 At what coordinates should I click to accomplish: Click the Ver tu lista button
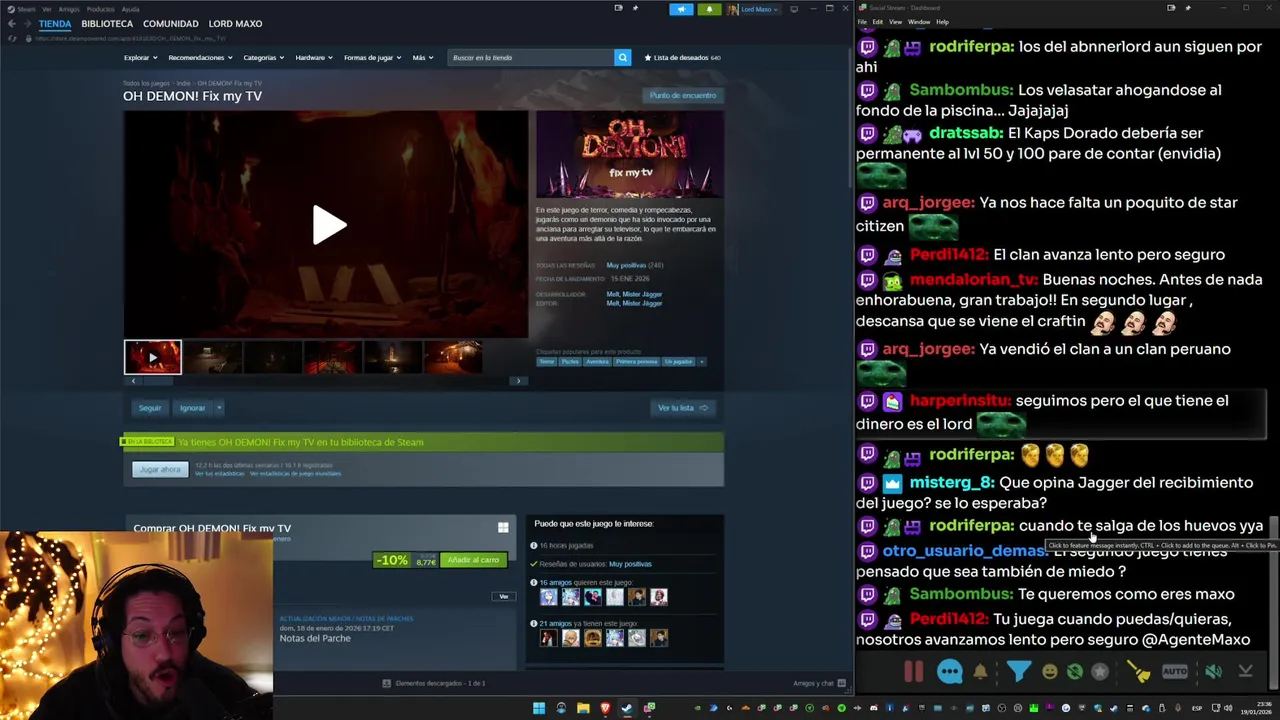pos(682,407)
